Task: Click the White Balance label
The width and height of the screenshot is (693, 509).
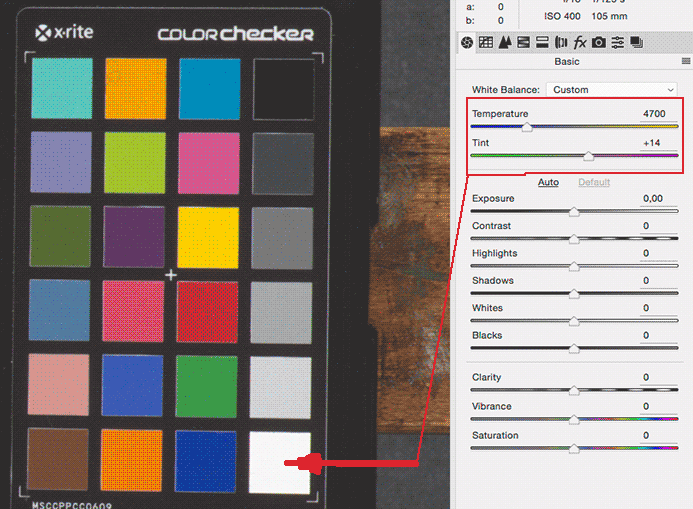Action: (x=506, y=90)
